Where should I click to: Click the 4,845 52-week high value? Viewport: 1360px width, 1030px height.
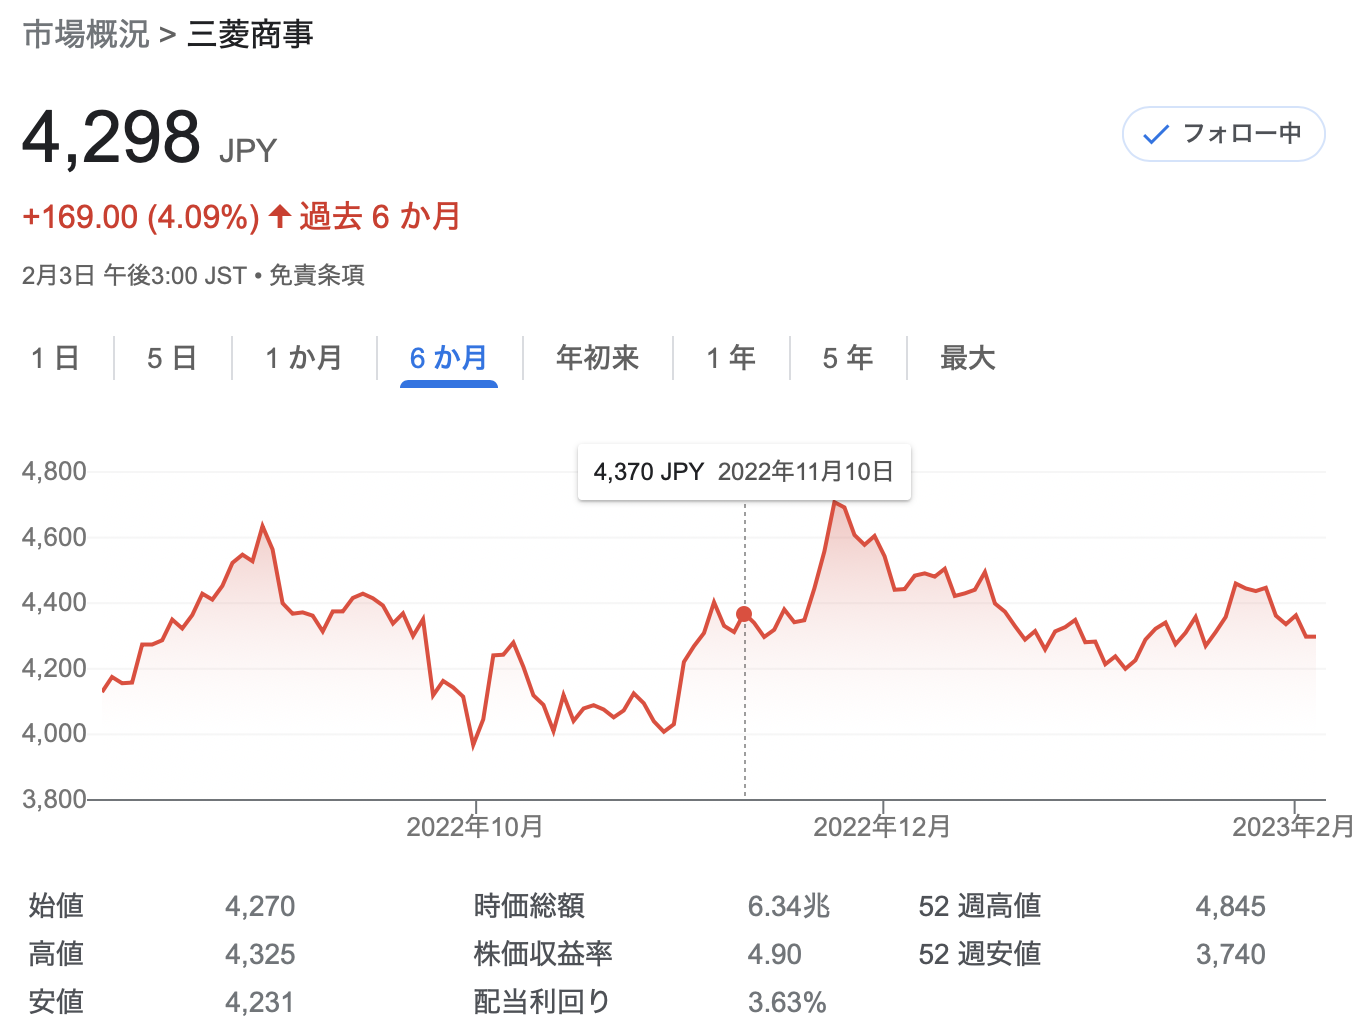(1231, 906)
